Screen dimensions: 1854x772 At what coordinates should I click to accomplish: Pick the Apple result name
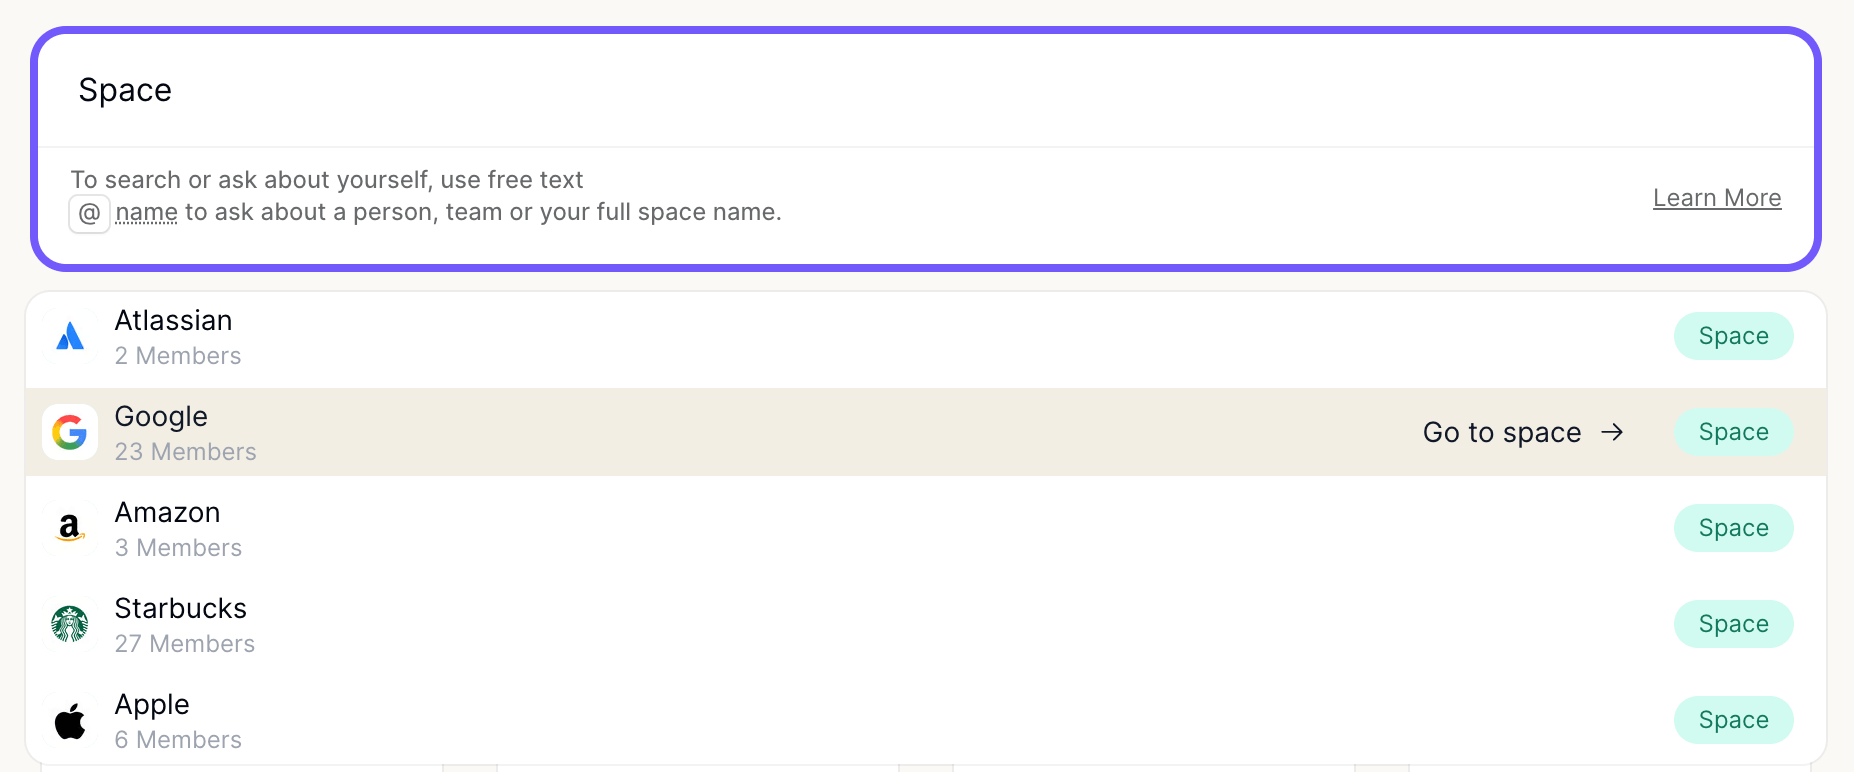click(152, 705)
